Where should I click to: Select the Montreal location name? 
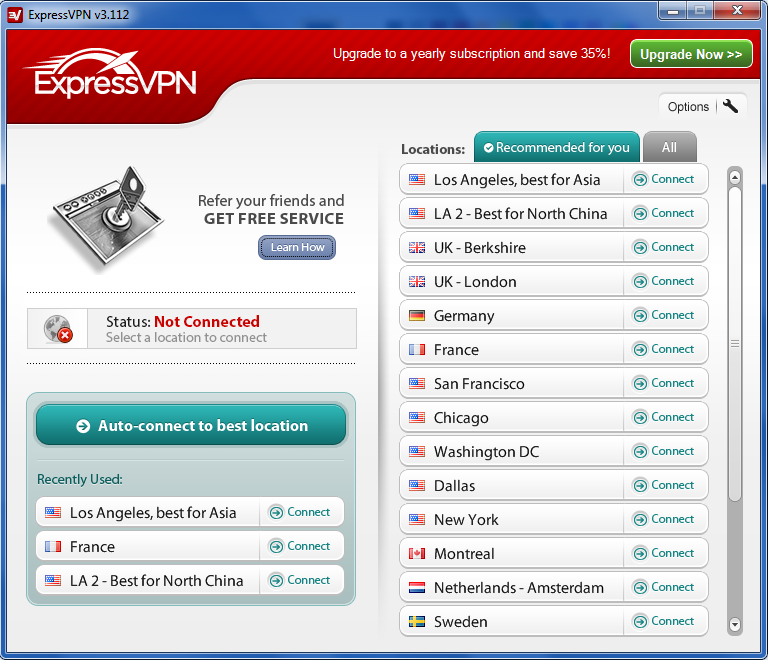(x=464, y=554)
